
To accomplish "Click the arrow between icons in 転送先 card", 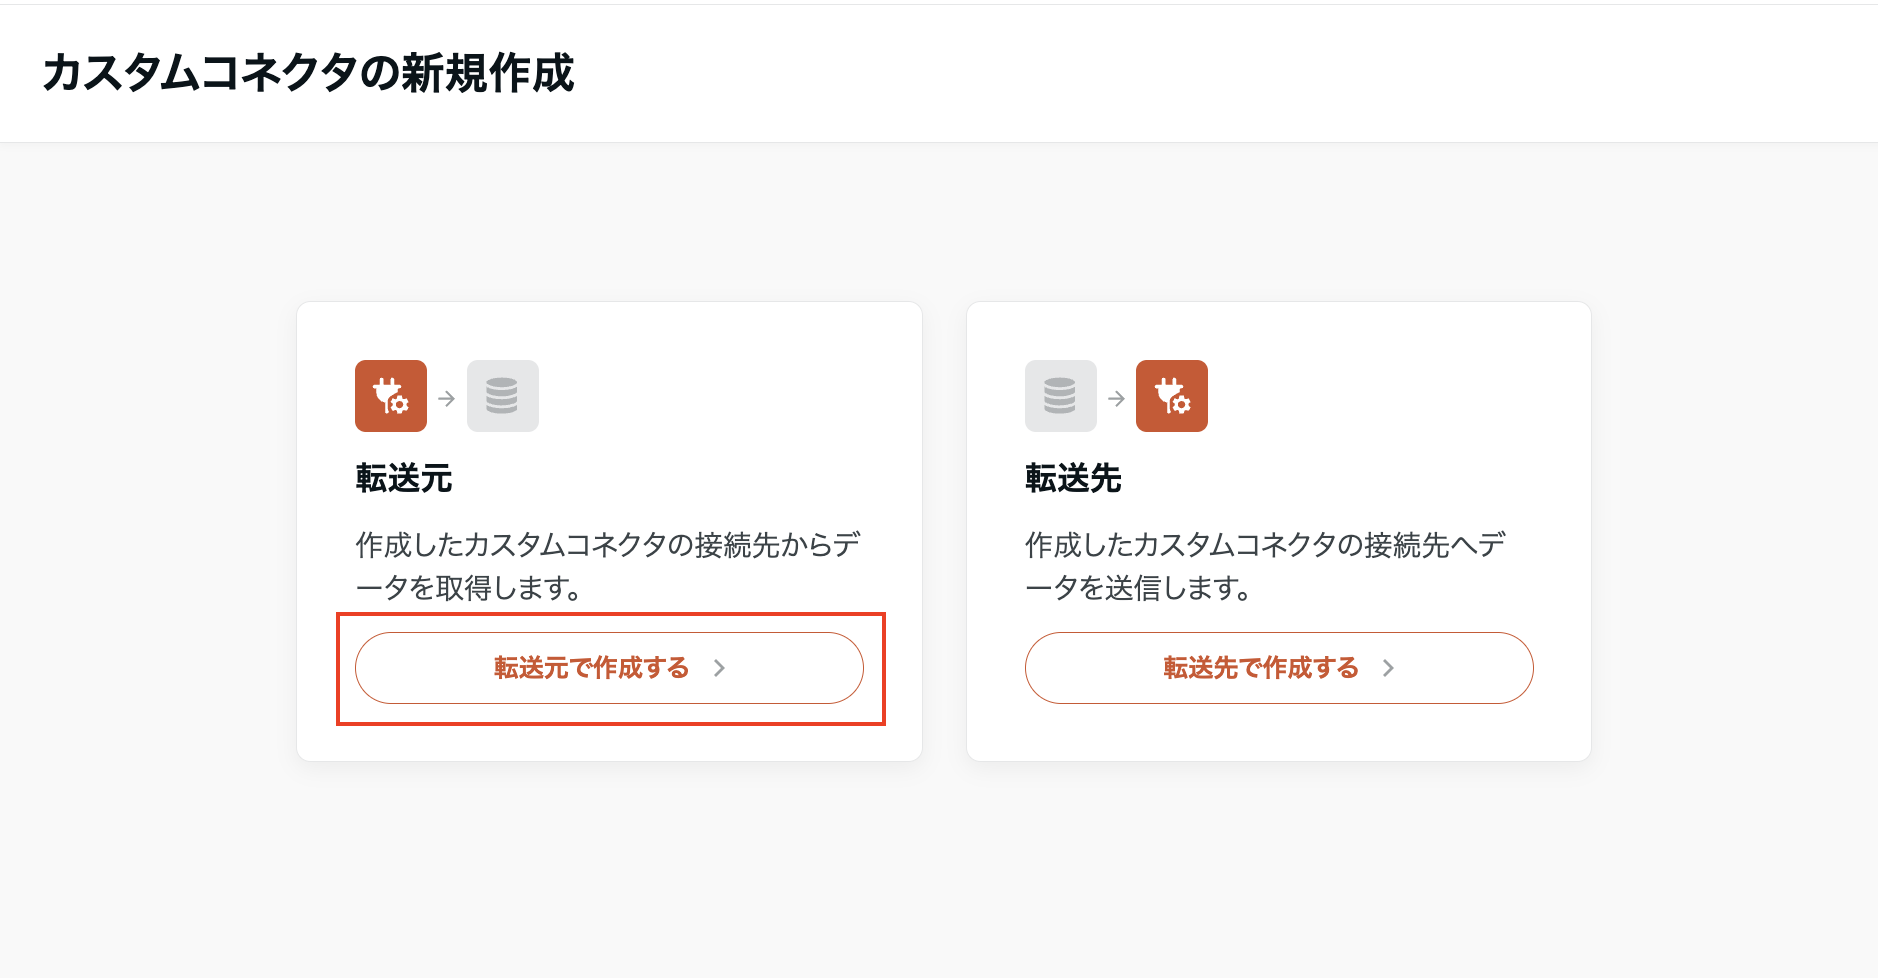I will [x=1117, y=398].
